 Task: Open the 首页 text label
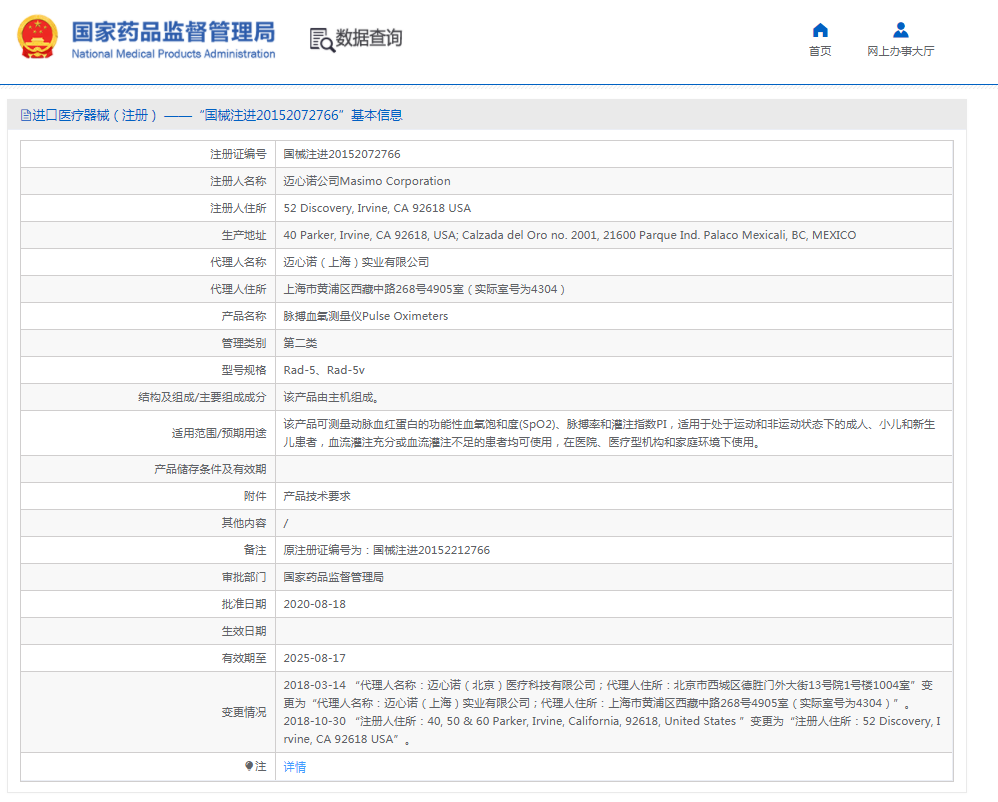tap(820, 51)
